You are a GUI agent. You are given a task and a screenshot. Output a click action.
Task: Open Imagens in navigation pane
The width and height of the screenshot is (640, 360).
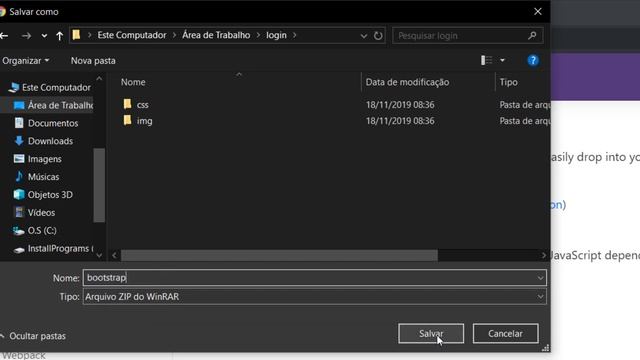(x=38, y=159)
